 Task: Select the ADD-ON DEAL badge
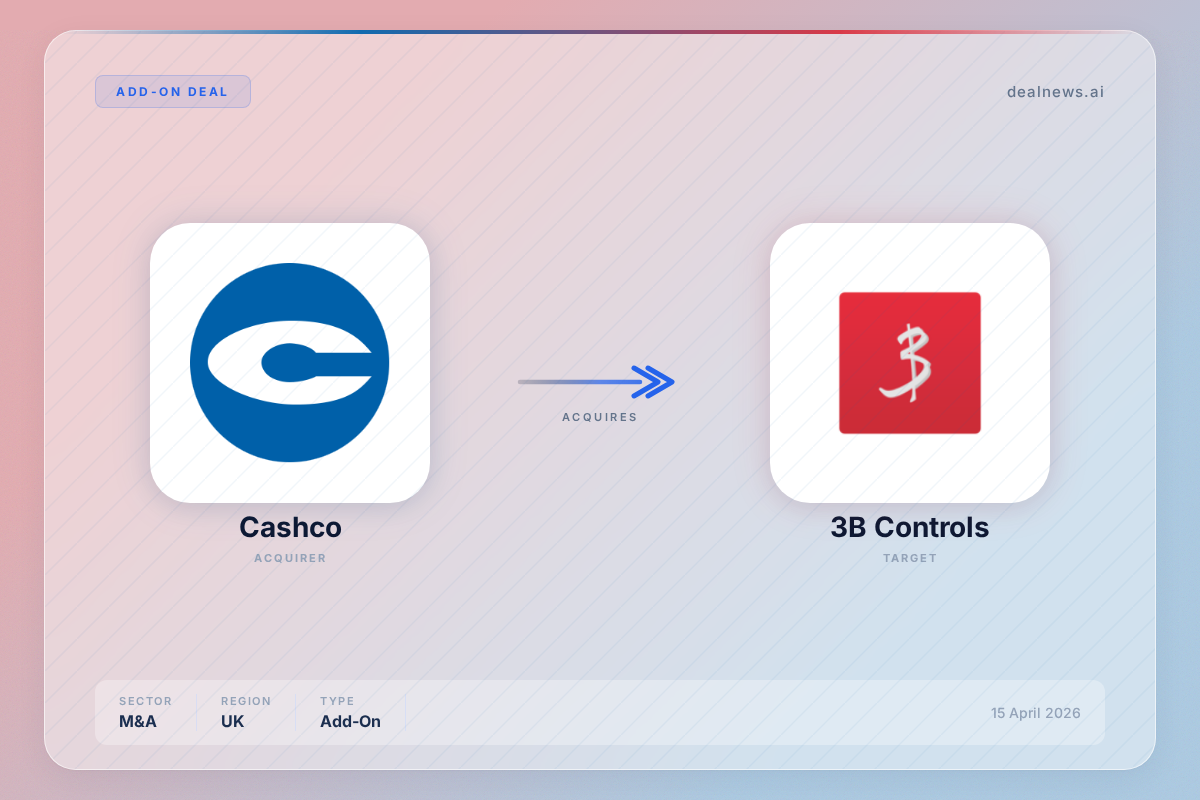[173, 91]
